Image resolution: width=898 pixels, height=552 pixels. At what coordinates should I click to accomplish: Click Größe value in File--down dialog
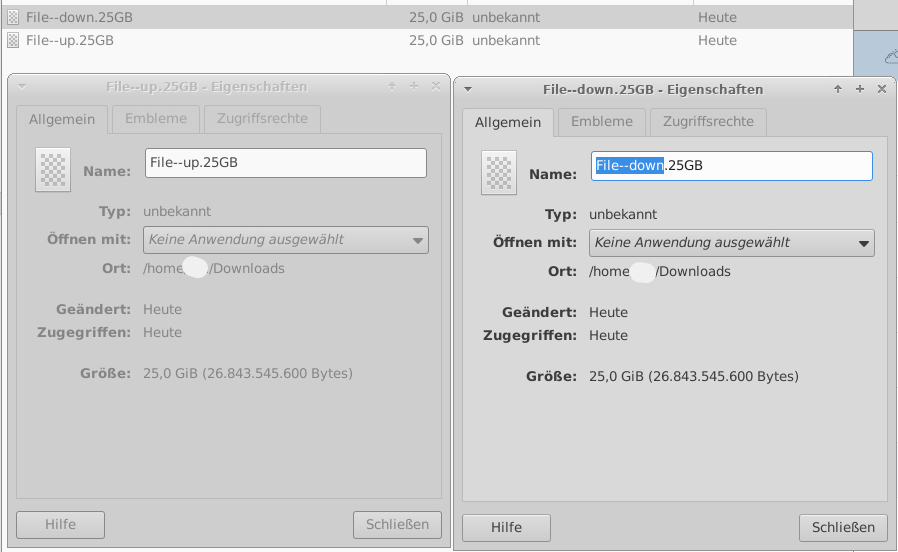[x=694, y=376]
